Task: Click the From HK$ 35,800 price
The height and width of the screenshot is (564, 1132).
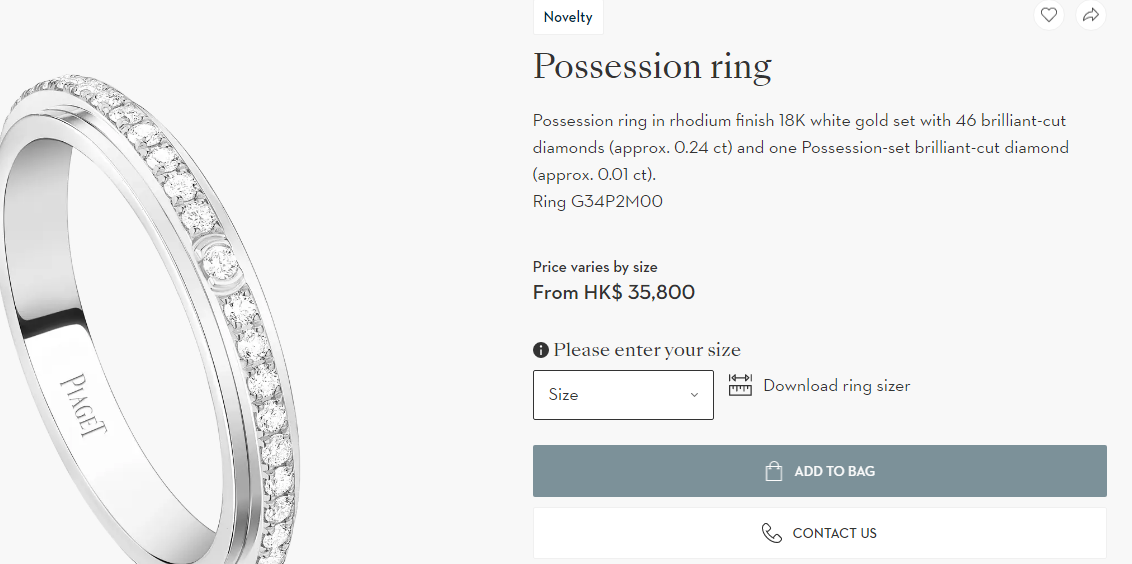Action: pos(614,293)
